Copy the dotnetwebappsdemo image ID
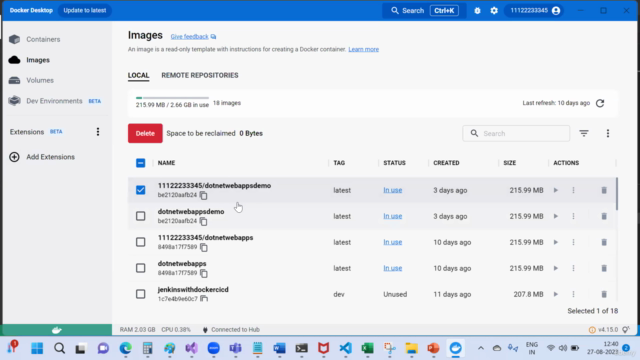 click(203, 222)
